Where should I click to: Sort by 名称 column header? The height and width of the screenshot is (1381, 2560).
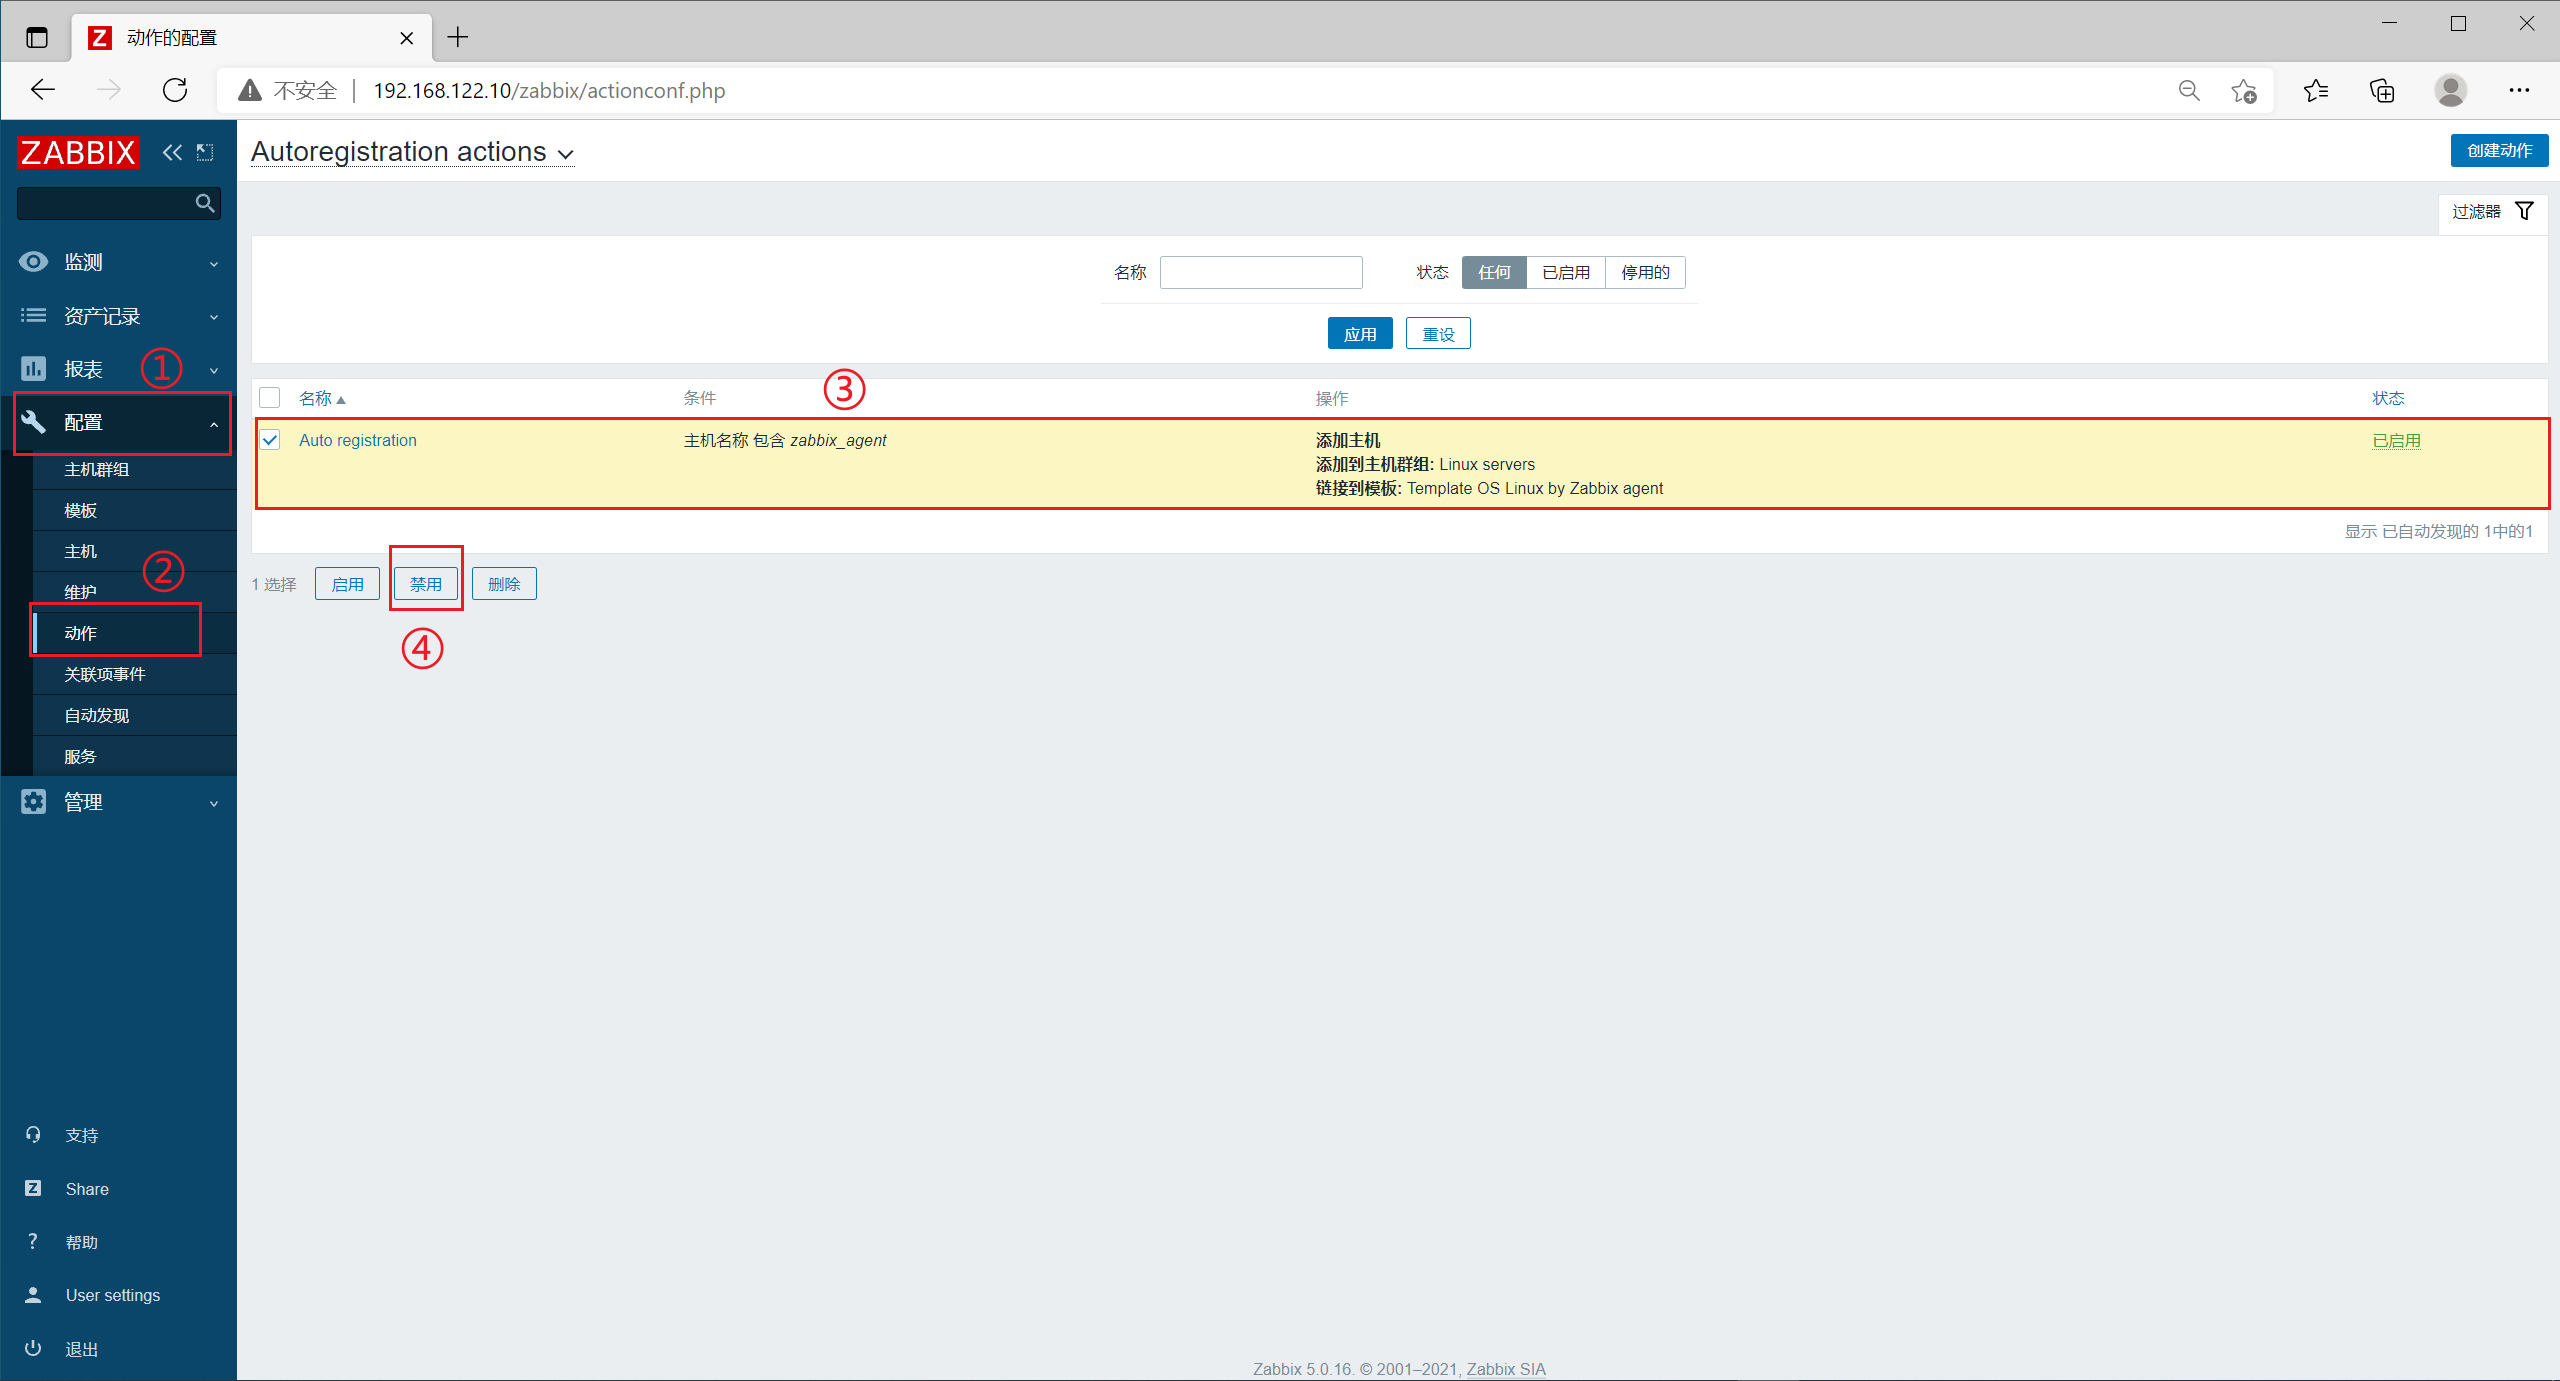point(322,398)
